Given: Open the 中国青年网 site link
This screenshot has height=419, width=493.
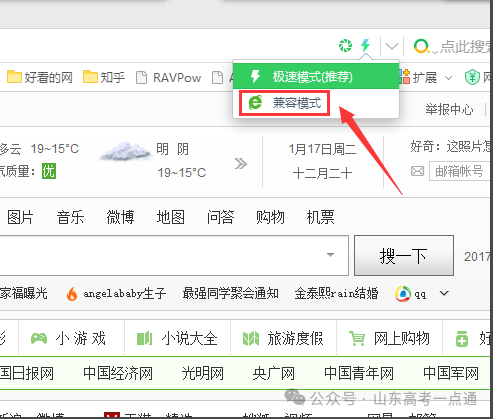Looking at the screenshot, I should click(x=359, y=373).
